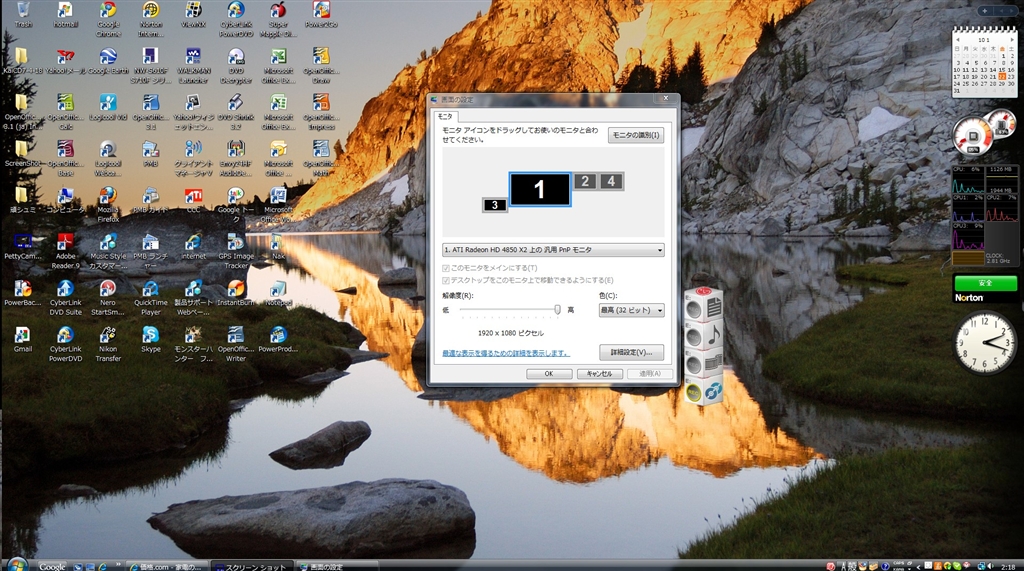Switch to 価格.com taskbar window
Image resolution: width=1024 pixels, height=571 pixels.
pyautogui.click(x=167, y=566)
